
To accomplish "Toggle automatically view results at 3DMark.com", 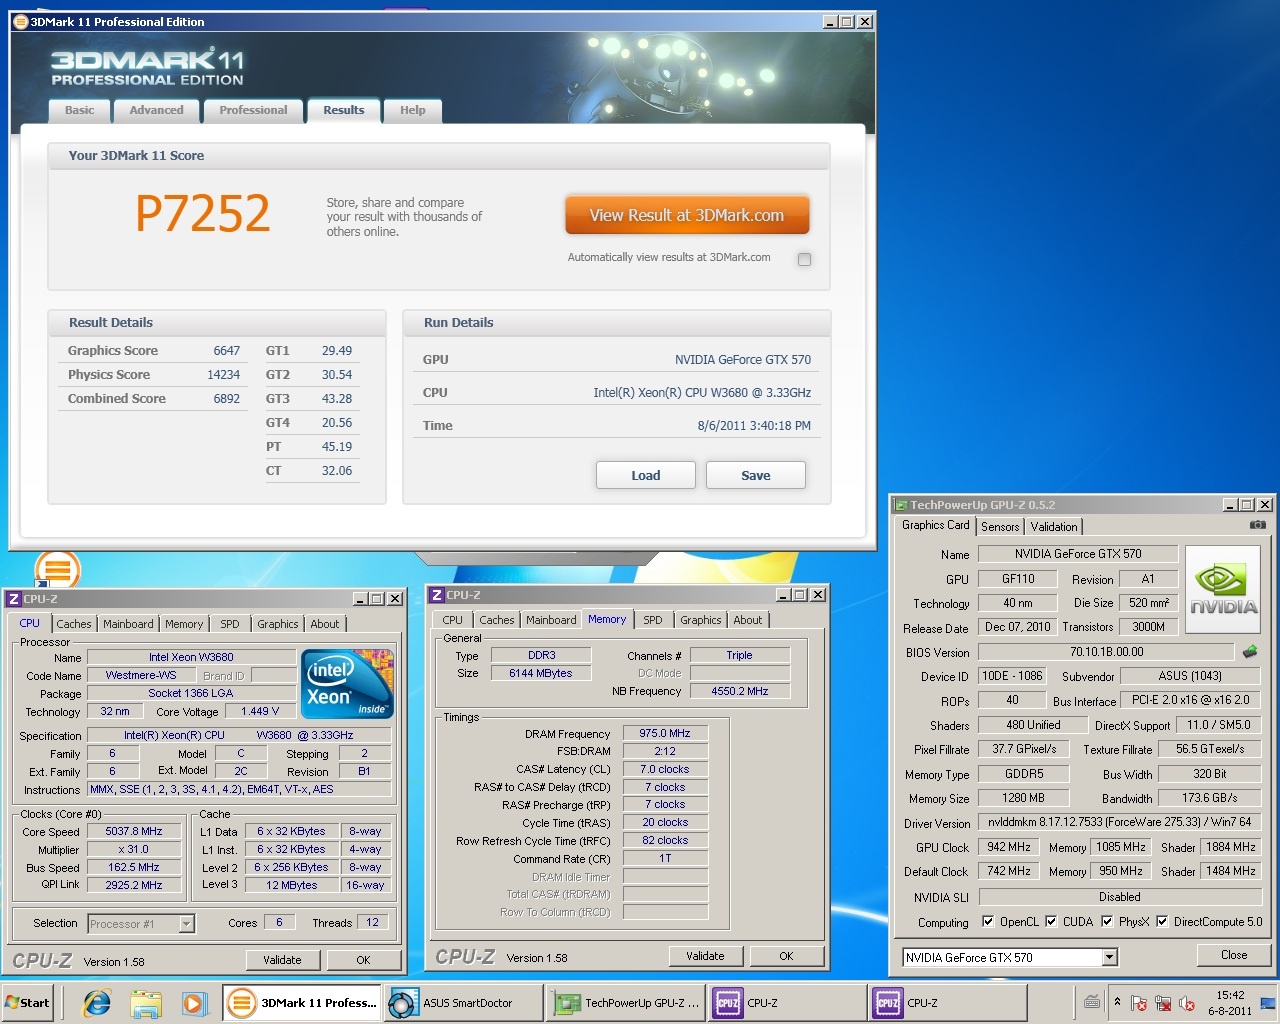I will pyautogui.click(x=804, y=259).
